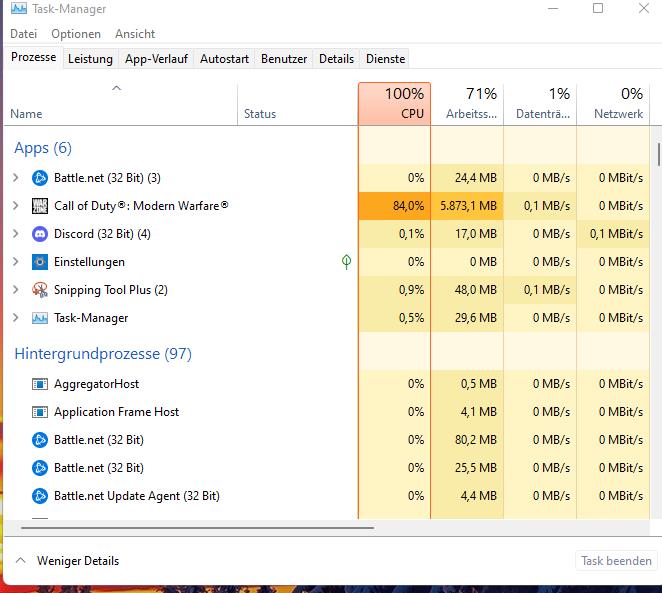The image size is (662, 593).
Task: Collapse view with Weniger Details chevron
Action: [x=20, y=561]
